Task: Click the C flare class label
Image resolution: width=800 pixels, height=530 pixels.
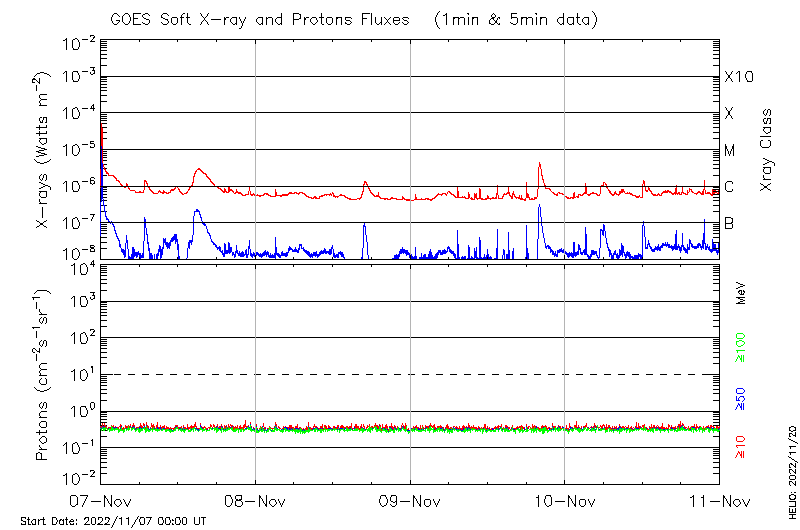Action: tap(729, 187)
